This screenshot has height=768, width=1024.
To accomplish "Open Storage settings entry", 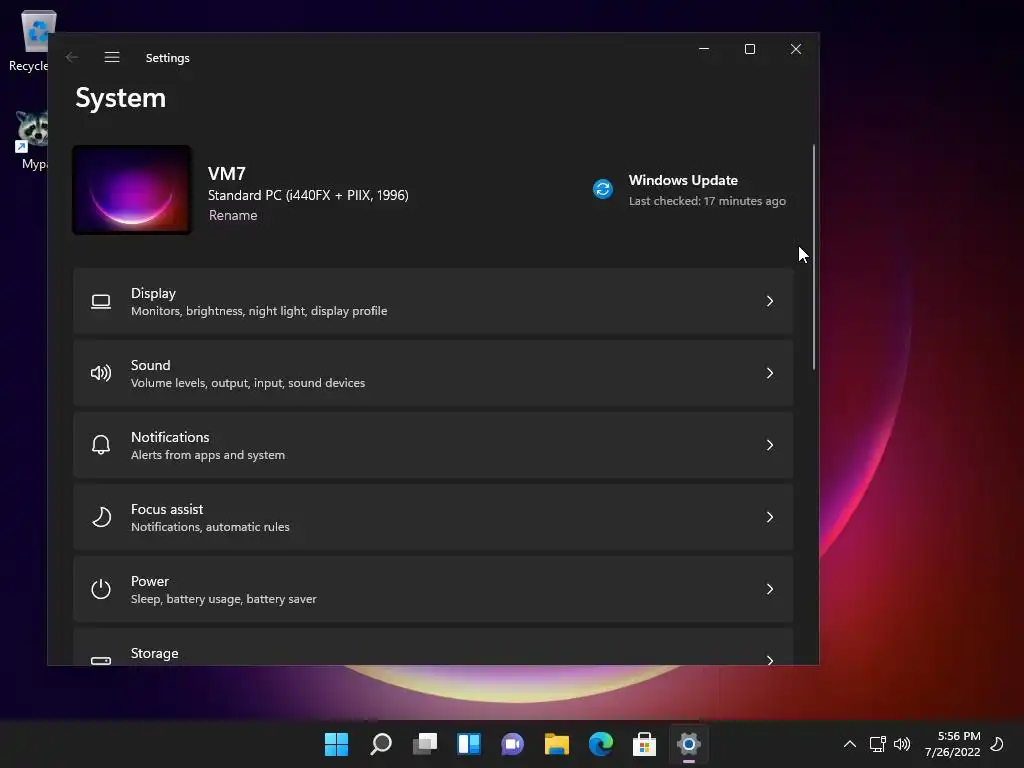I will pos(433,647).
